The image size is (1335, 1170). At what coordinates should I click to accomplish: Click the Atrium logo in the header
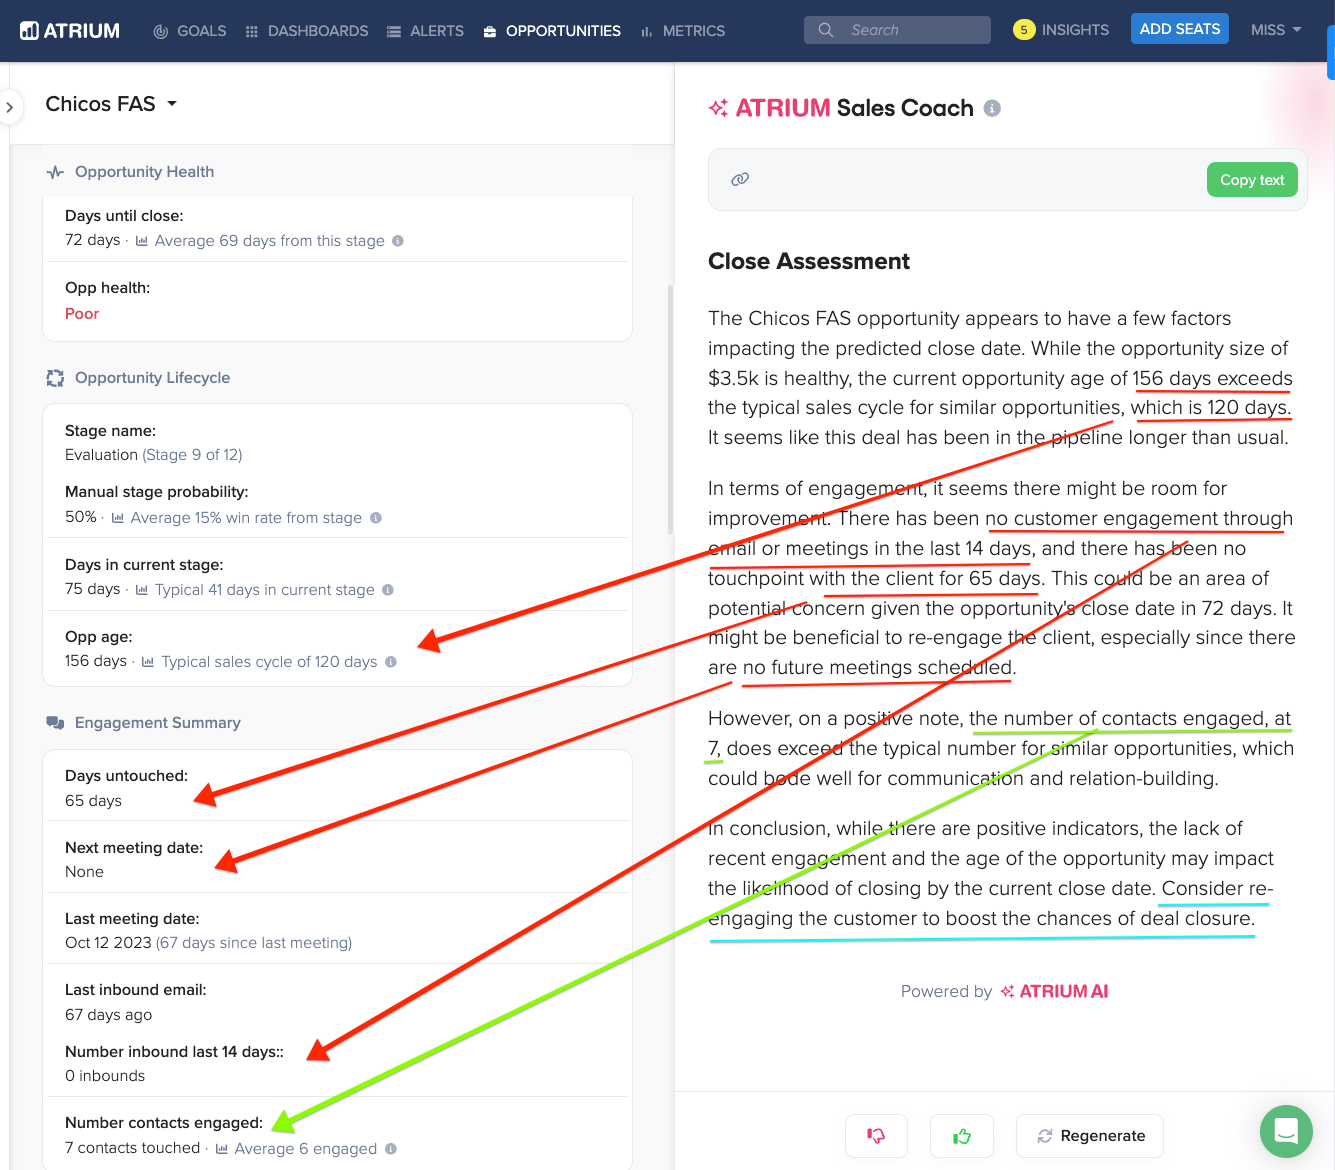pos(70,31)
